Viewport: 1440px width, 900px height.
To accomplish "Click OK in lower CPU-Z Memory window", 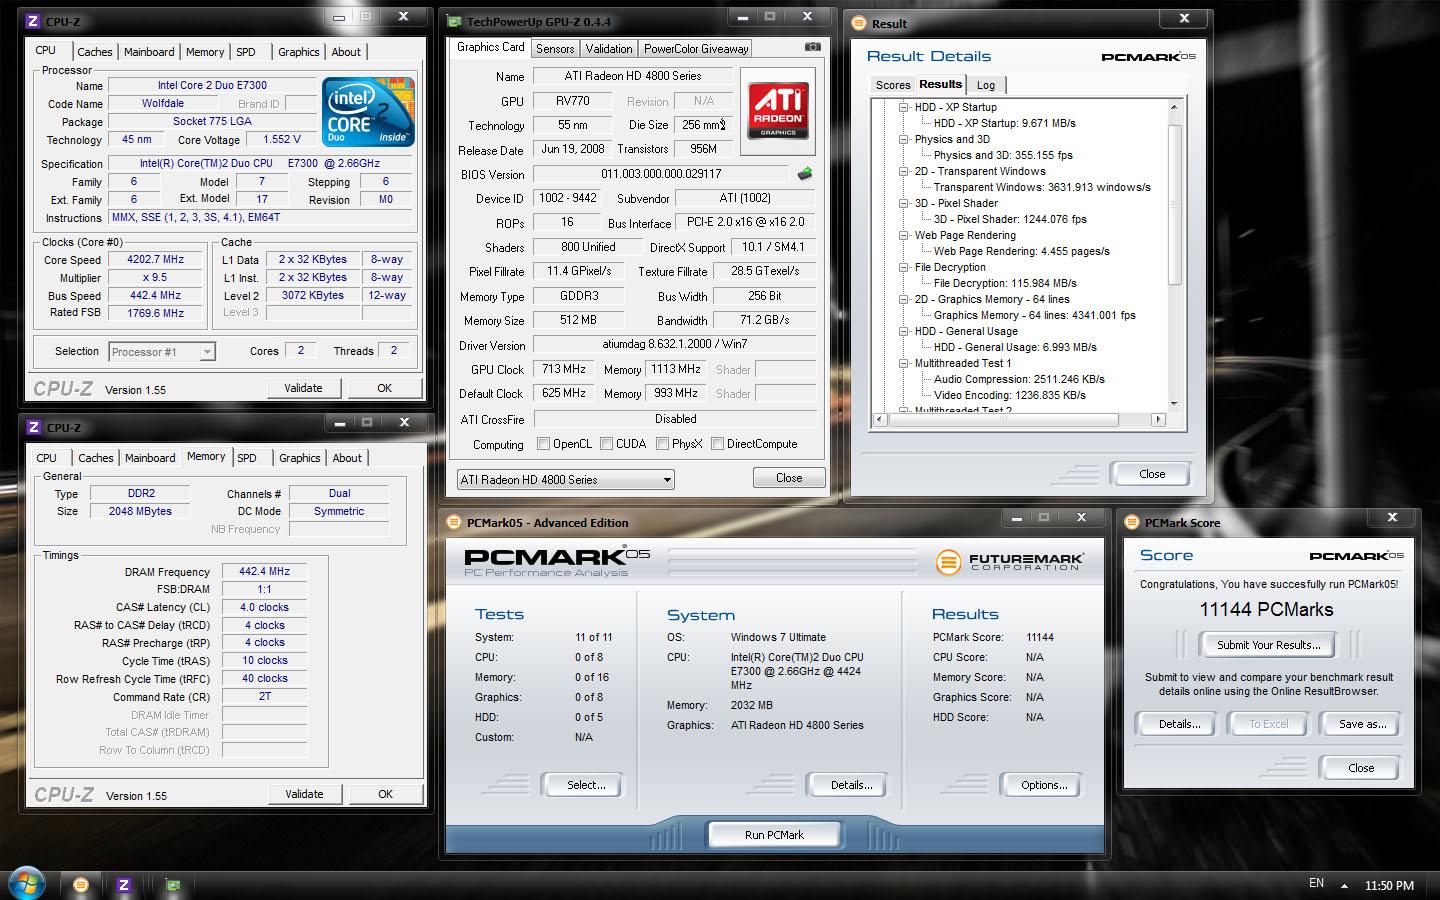I will coord(385,794).
